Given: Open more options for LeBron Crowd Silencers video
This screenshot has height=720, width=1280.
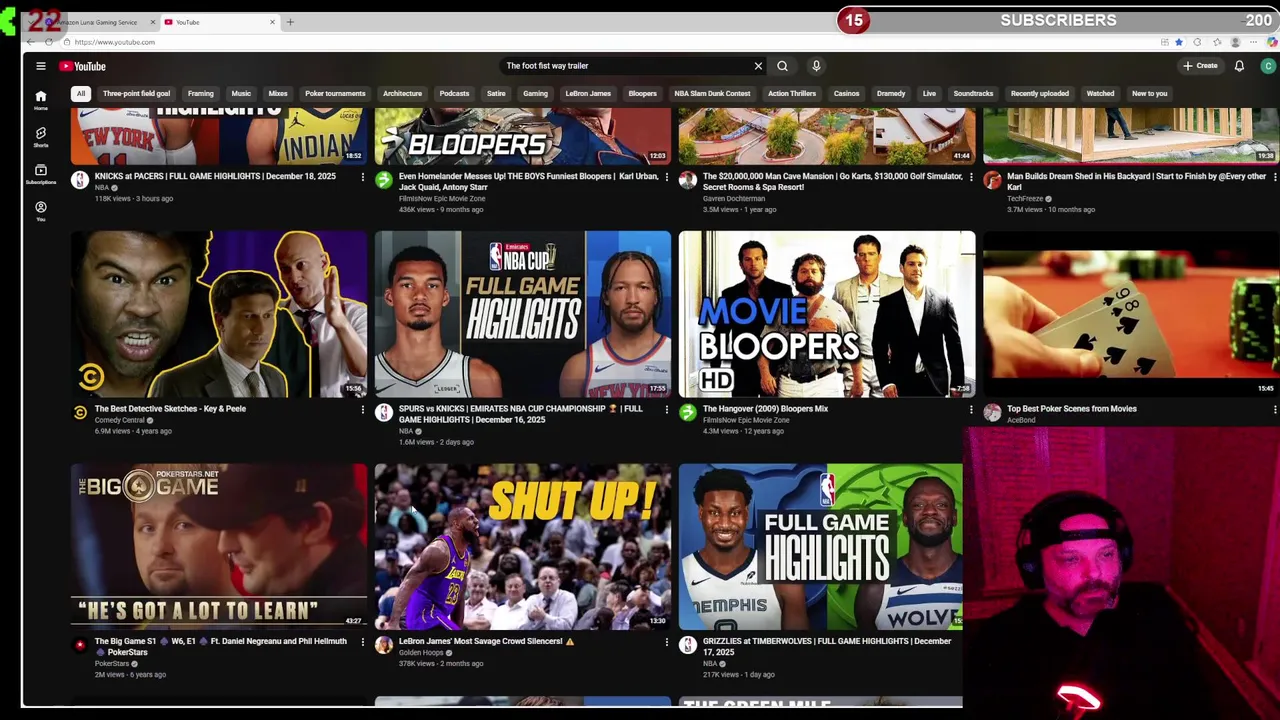Looking at the screenshot, I should 667,642.
